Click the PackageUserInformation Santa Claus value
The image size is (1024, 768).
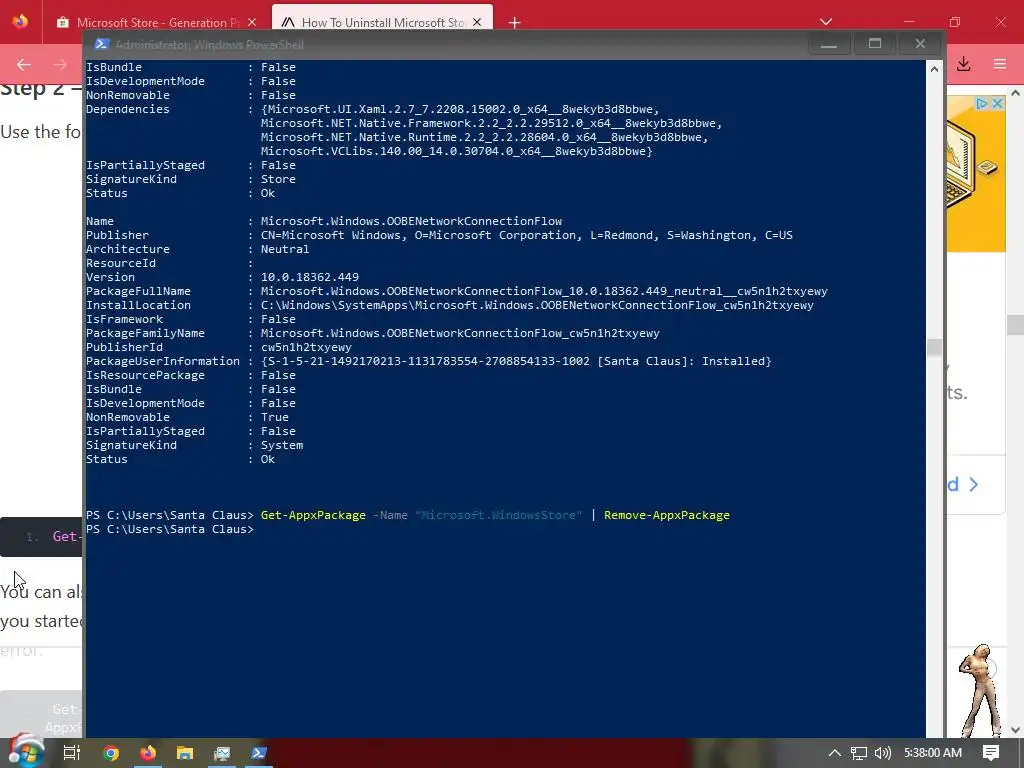516,361
